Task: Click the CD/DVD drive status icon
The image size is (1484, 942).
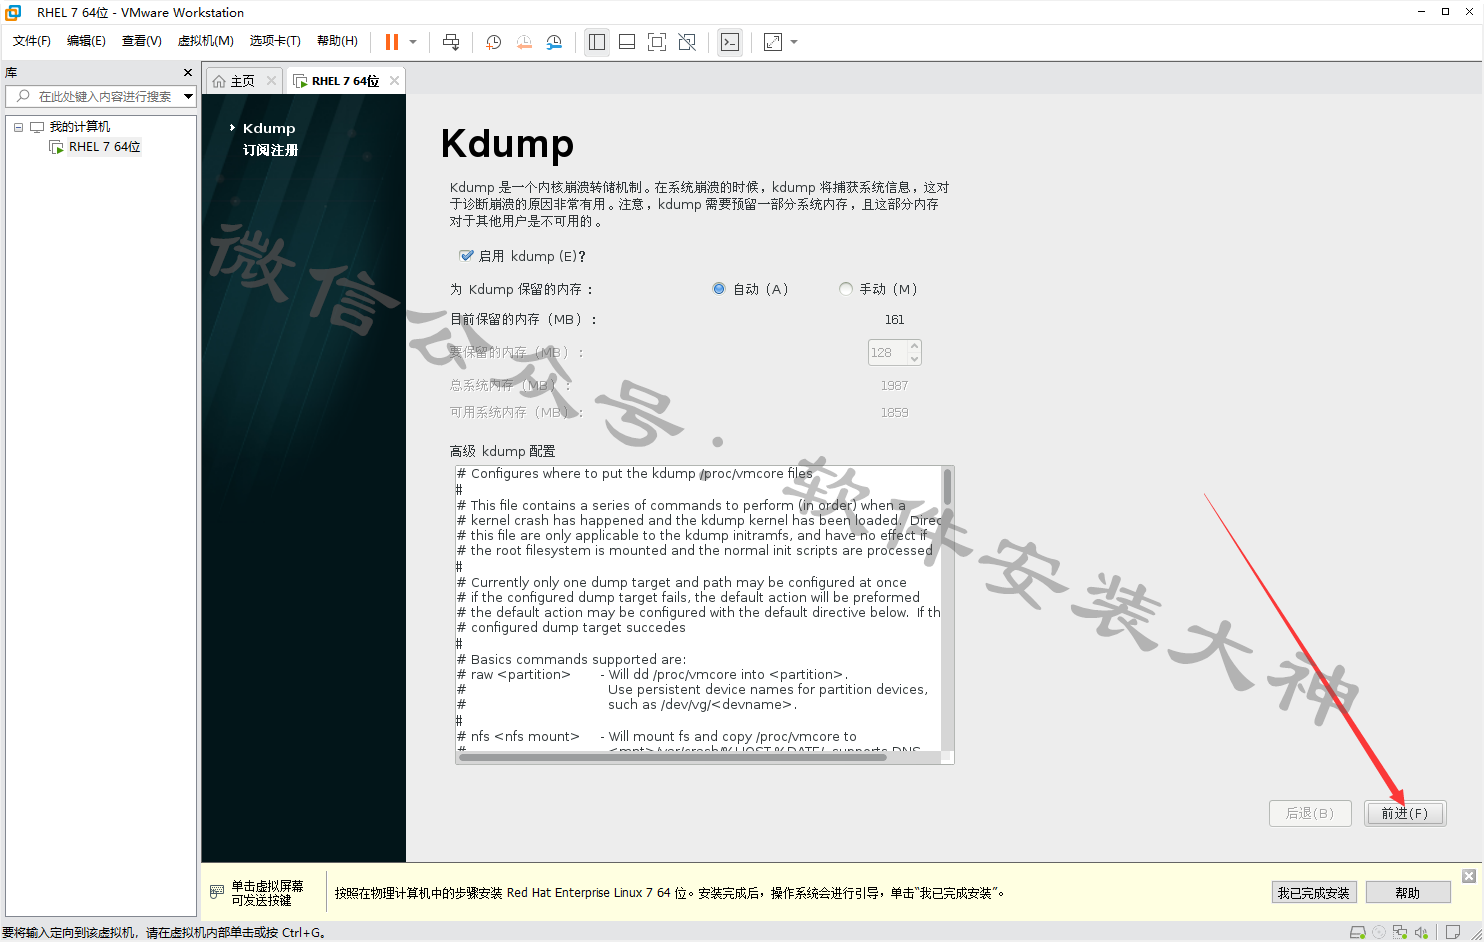Action: (1379, 932)
